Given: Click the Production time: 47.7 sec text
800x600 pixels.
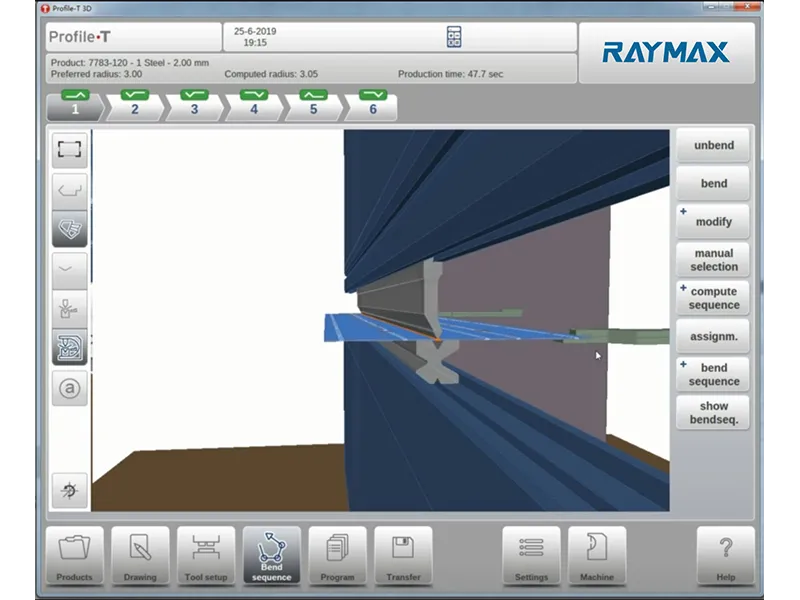Looking at the screenshot, I should point(451,74).
